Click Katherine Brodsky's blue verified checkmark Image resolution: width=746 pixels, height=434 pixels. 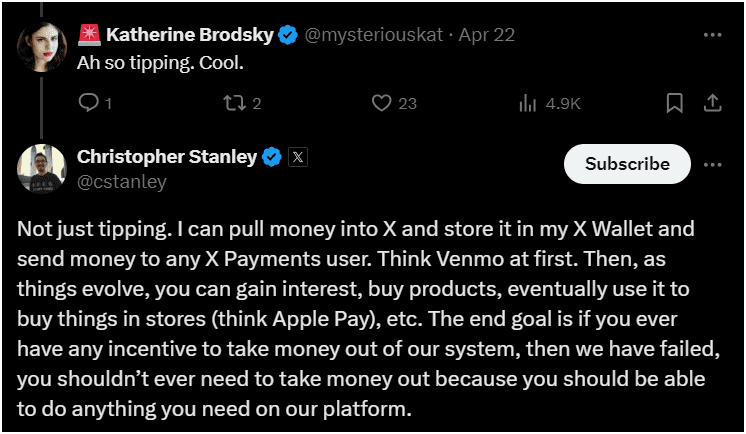click(288, 35)
